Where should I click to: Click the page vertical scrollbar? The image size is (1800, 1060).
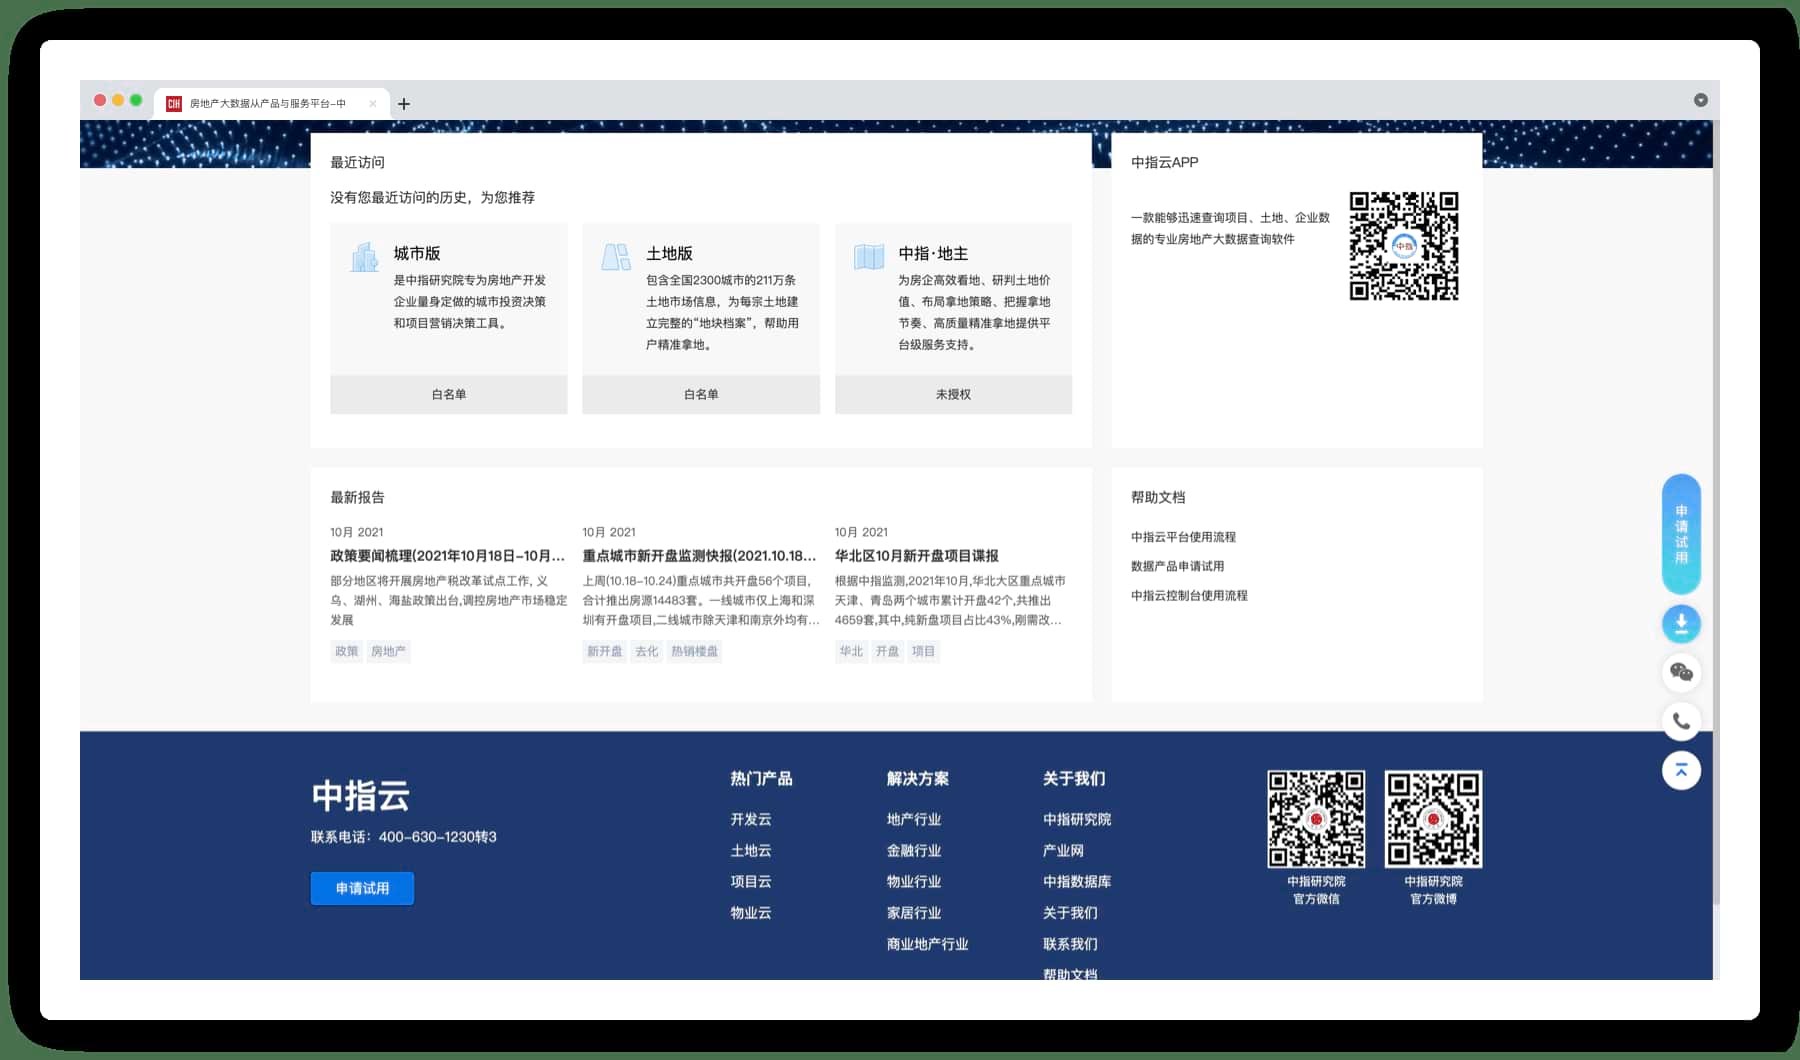coord(1716,512)
